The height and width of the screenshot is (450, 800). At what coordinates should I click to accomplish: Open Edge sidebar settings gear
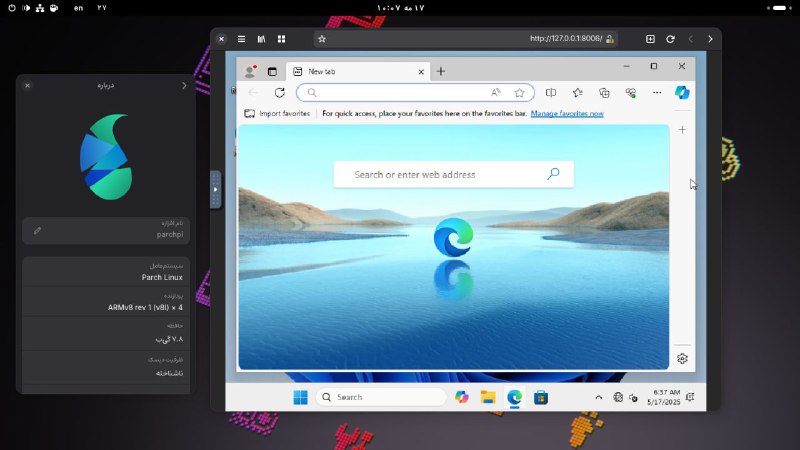pyautogui.click(x=682, y=359)
